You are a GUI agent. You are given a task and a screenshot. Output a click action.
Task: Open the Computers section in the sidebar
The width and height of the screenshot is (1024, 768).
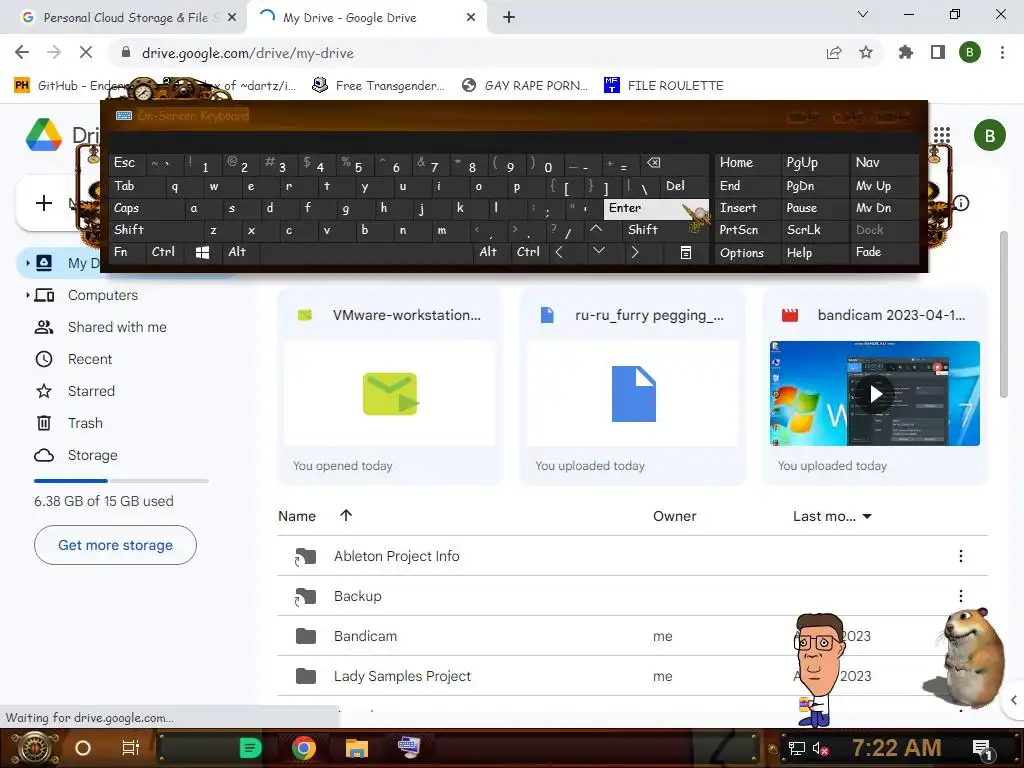103,295
